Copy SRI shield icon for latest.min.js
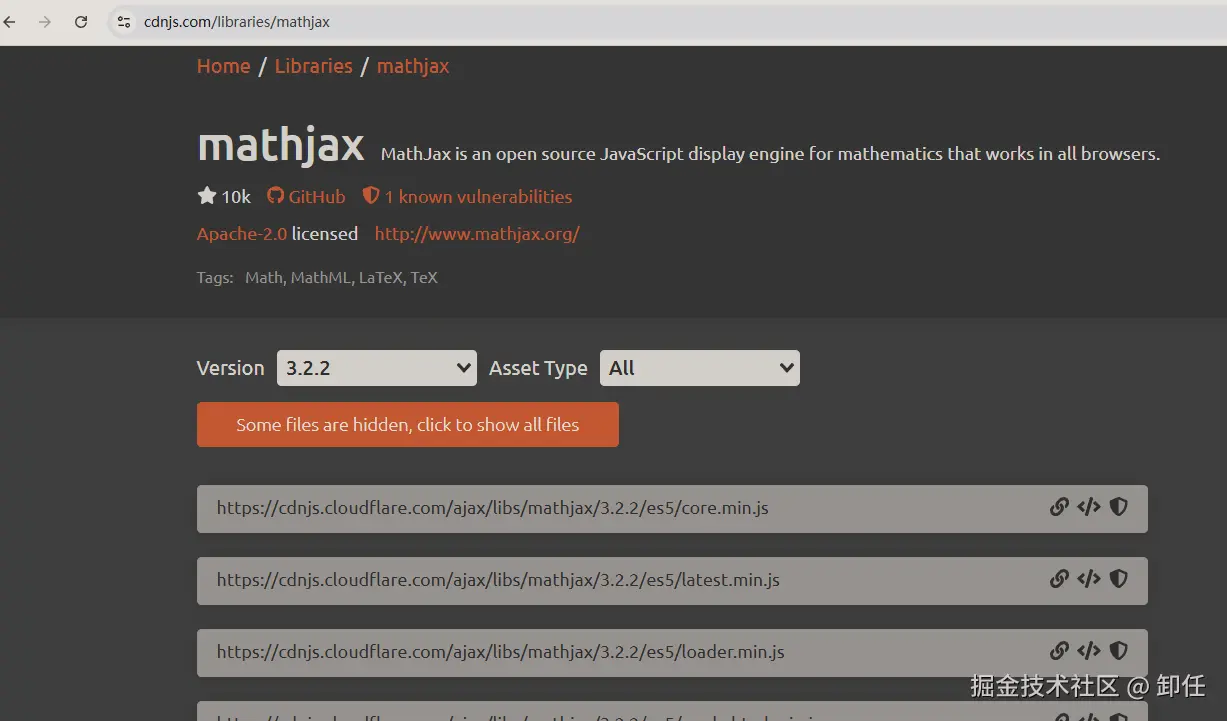The height and width of the screenshot is (721, 1227). [x=1119, y=579]
